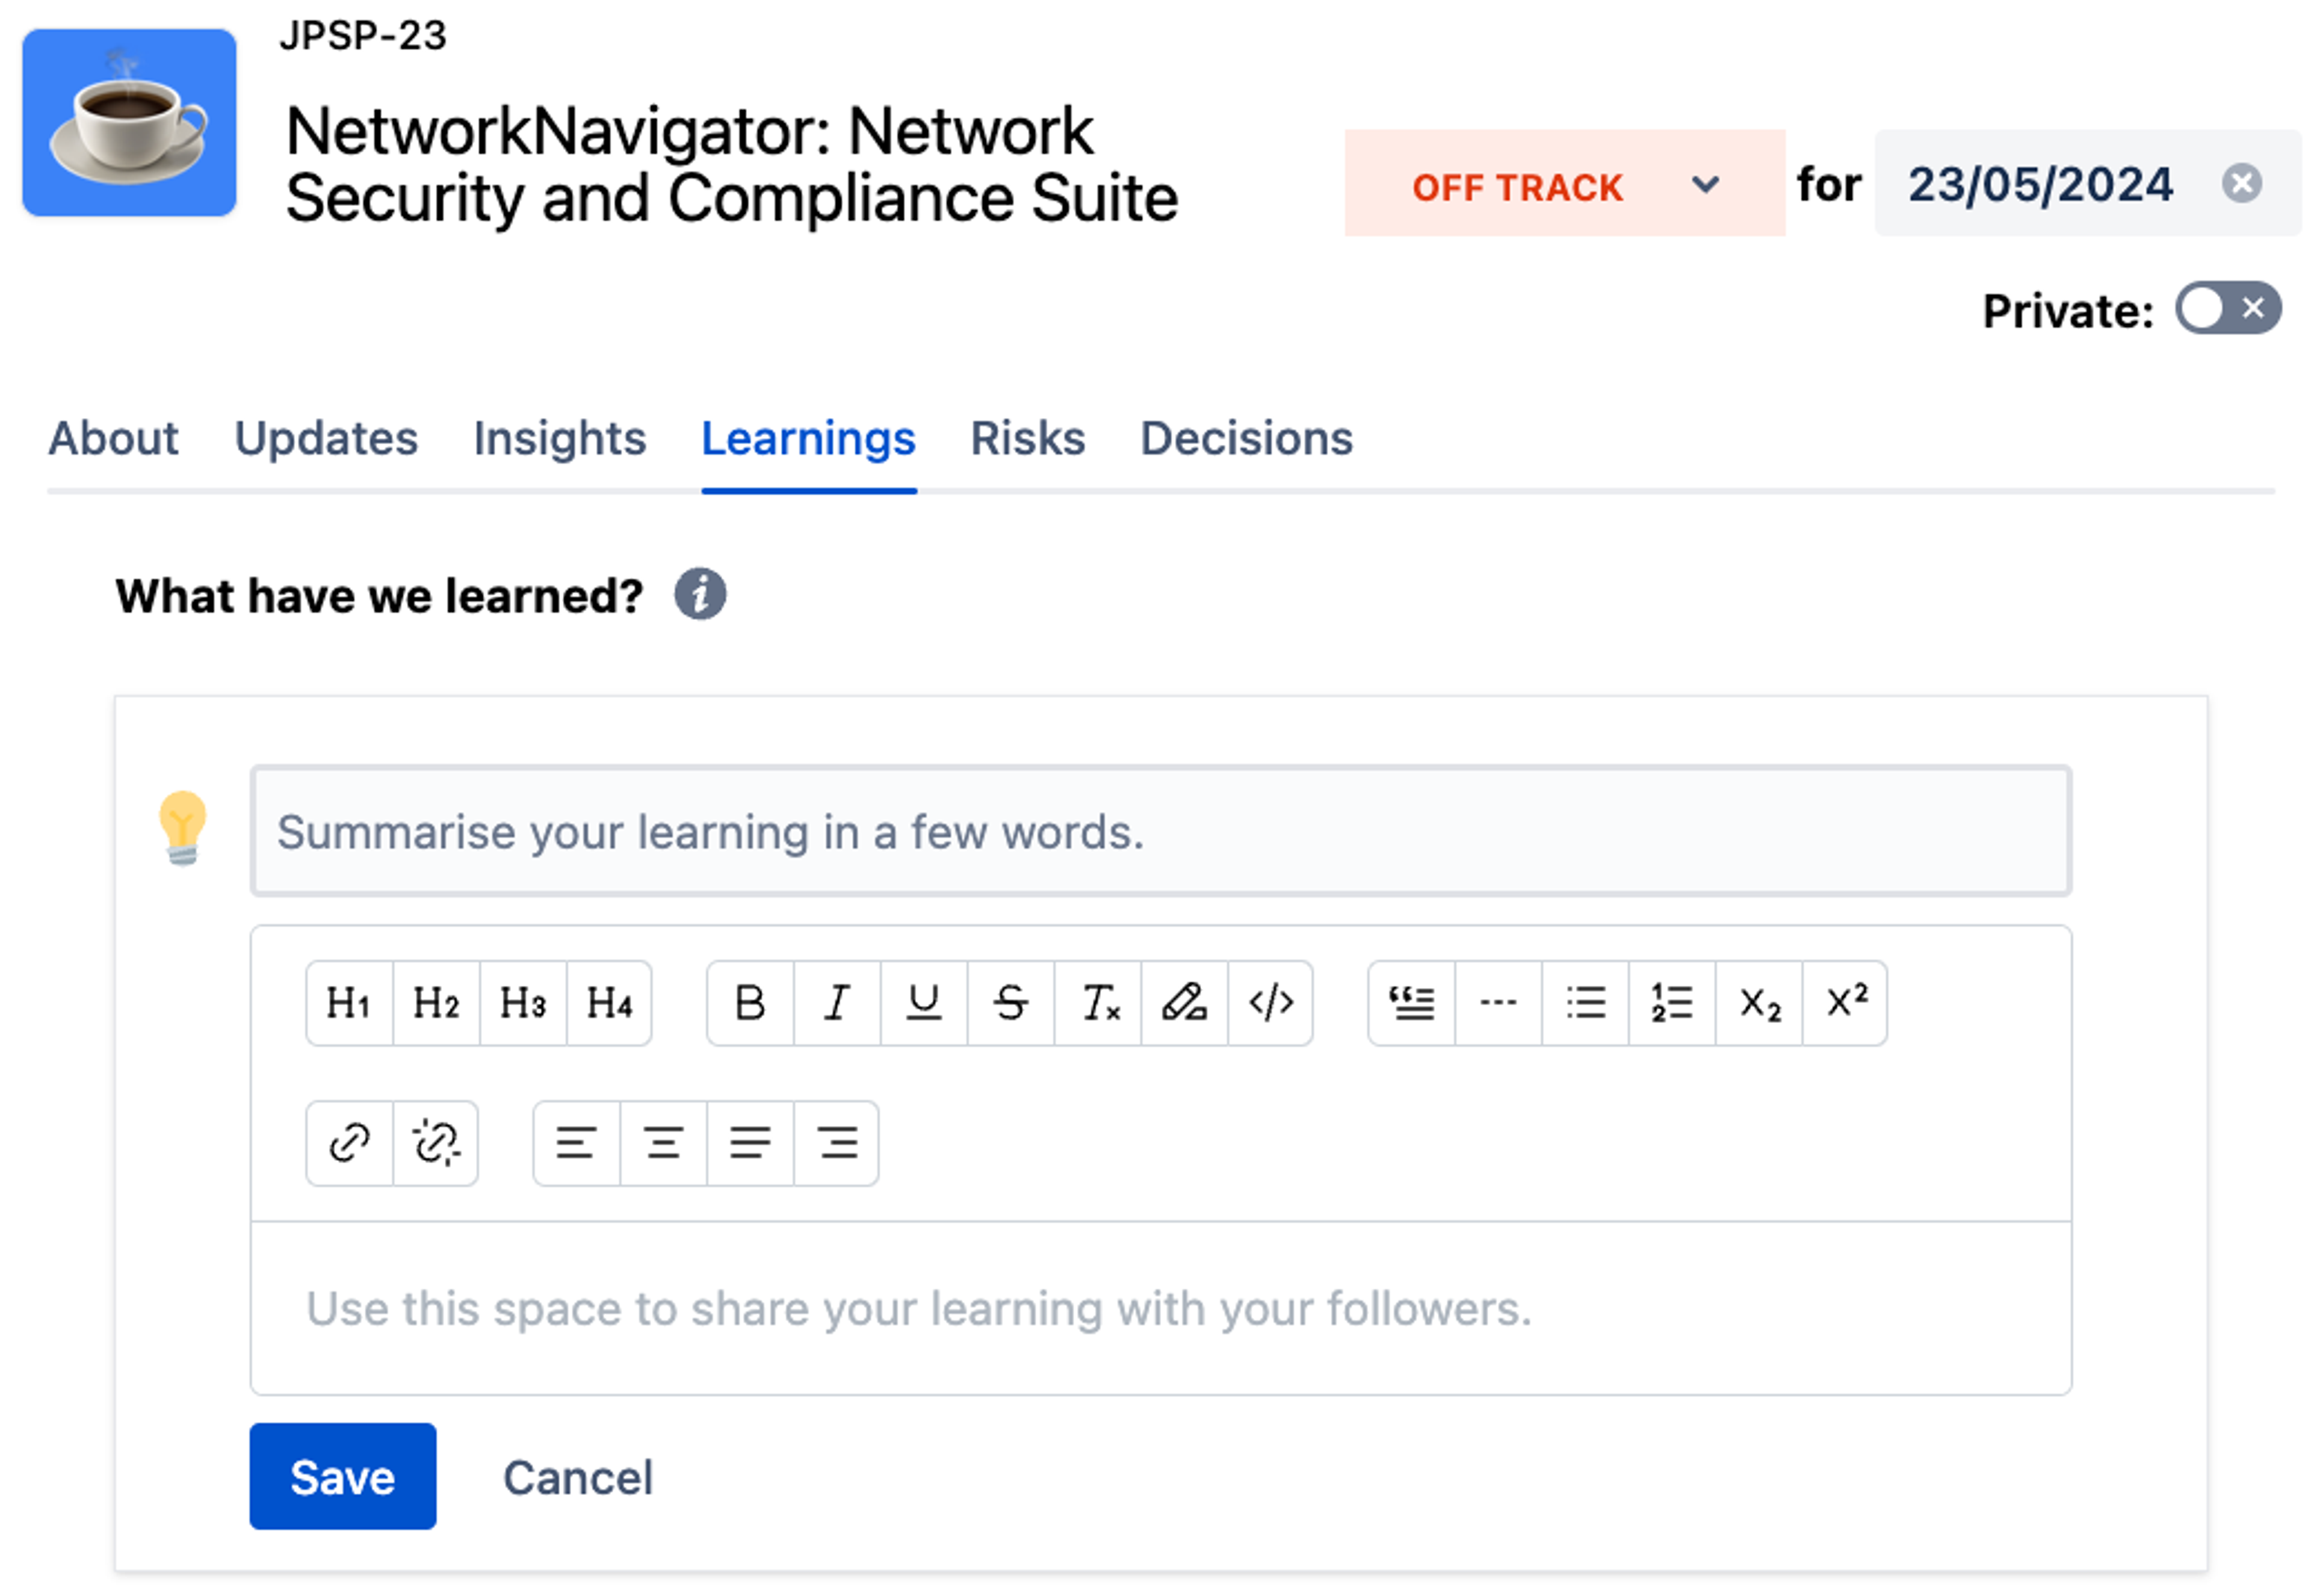This screenshot has height=1596, width=2311.
Task: Open the OFF TRACK status dropdown
Action: [x=1563, y=185]
